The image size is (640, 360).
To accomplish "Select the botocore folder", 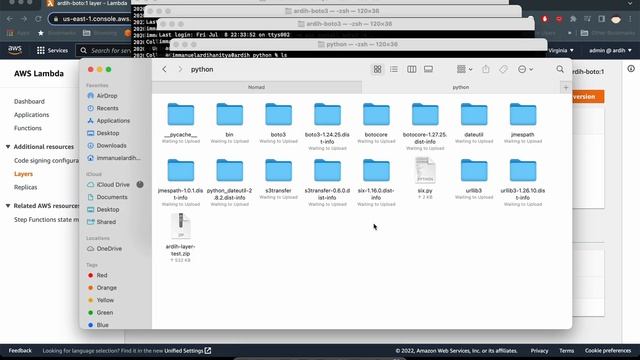I will pos(376,115).
